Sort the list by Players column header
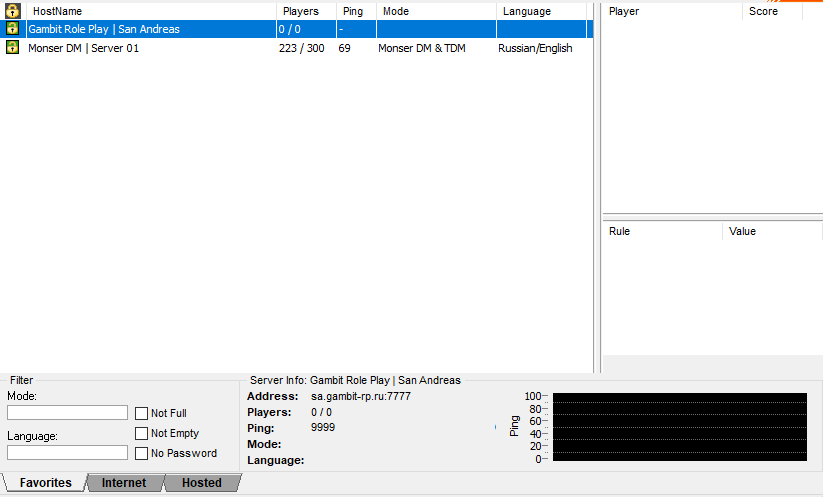823x497 pixels. click(305, 11)
